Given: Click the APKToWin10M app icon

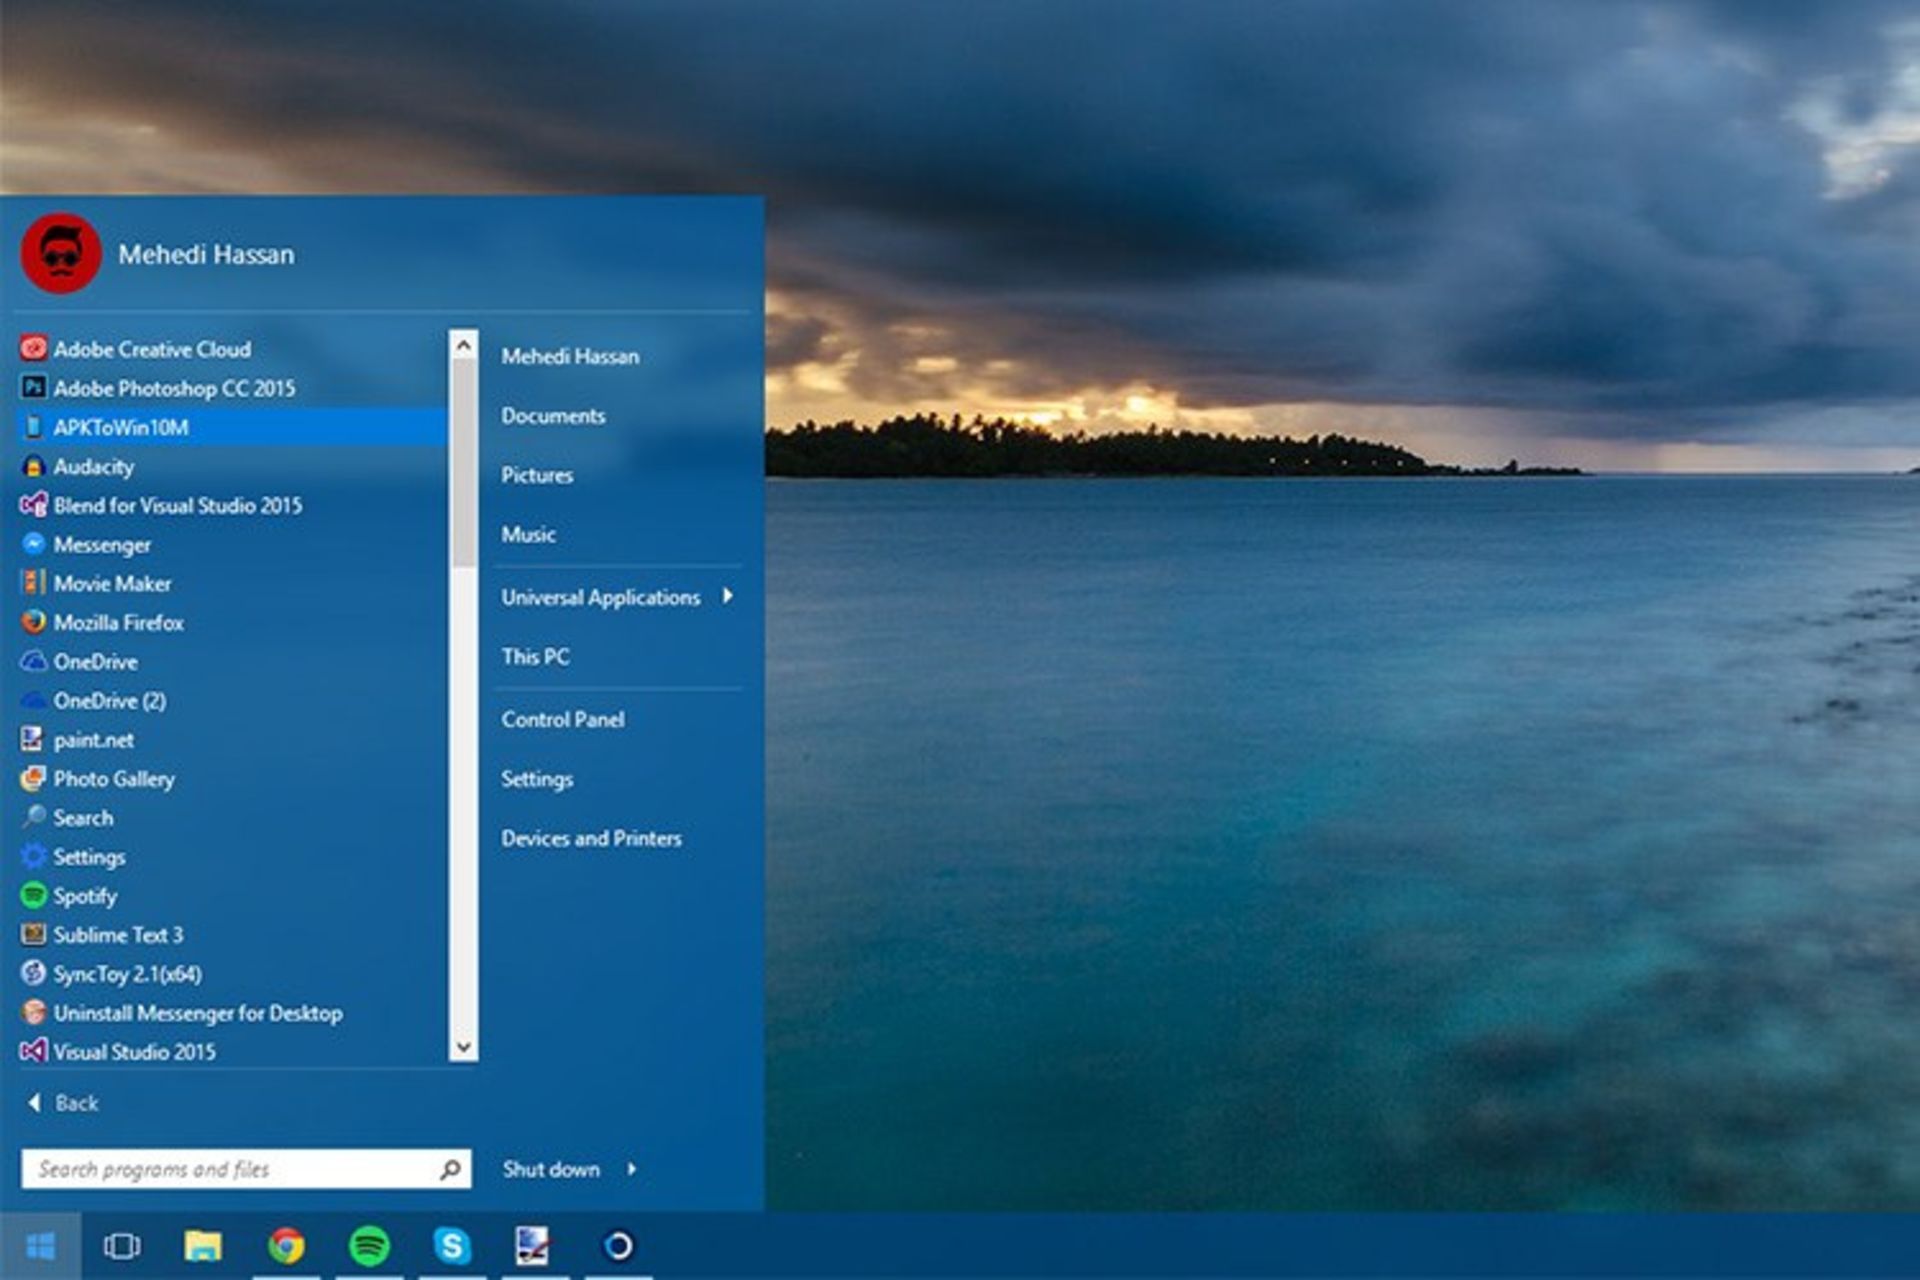Looking at the screenshot, I should (x=34, y=427).
